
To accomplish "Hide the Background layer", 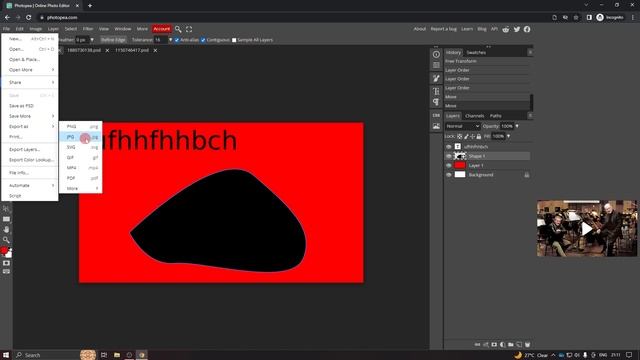I will 449,175.
